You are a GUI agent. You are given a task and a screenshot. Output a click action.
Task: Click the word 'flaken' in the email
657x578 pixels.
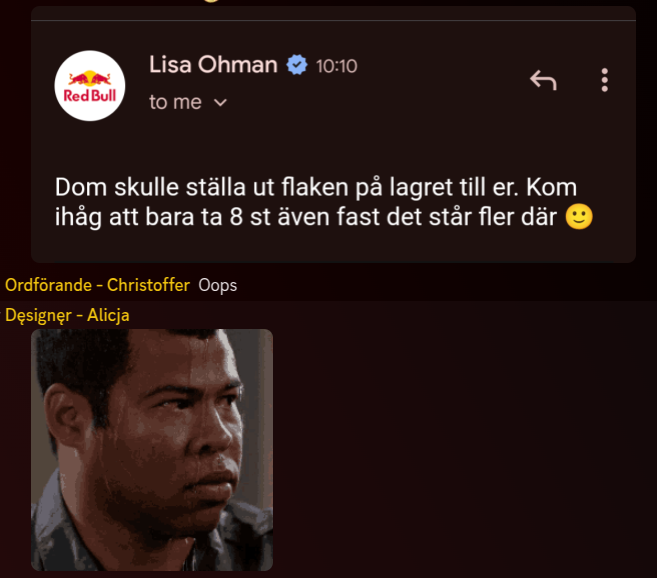(x=315, y=187)
